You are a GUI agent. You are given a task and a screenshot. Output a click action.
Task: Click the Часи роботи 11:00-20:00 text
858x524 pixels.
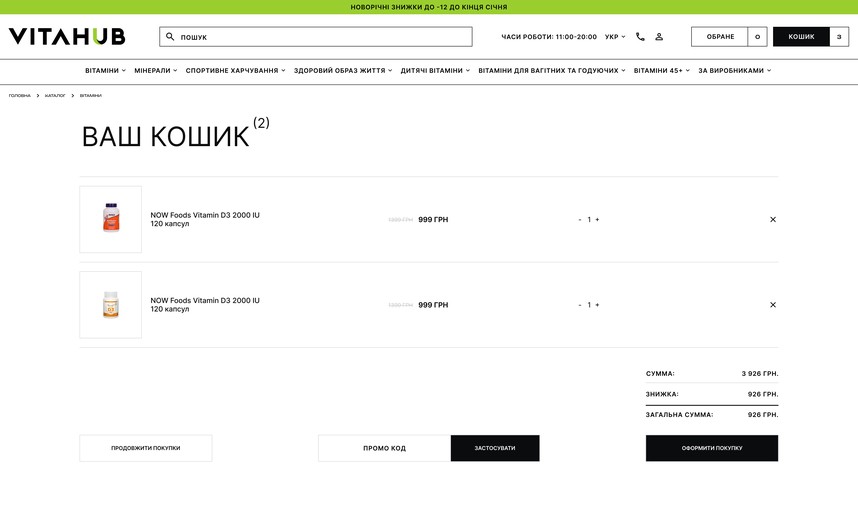coord(549,37)
